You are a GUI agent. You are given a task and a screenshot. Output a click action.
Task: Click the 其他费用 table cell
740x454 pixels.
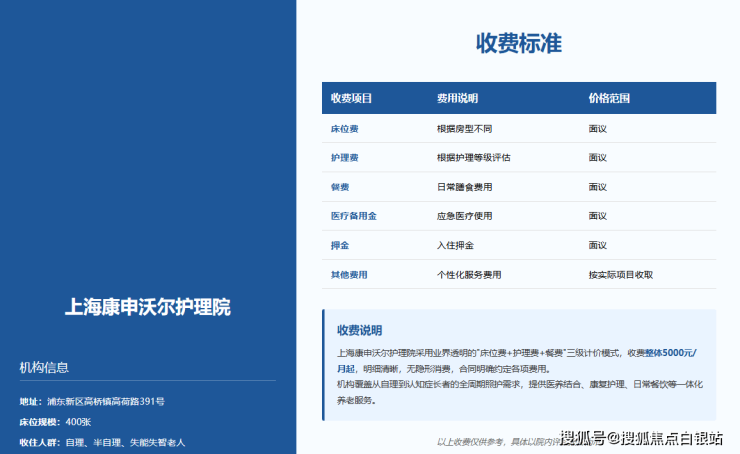point(349,275)
